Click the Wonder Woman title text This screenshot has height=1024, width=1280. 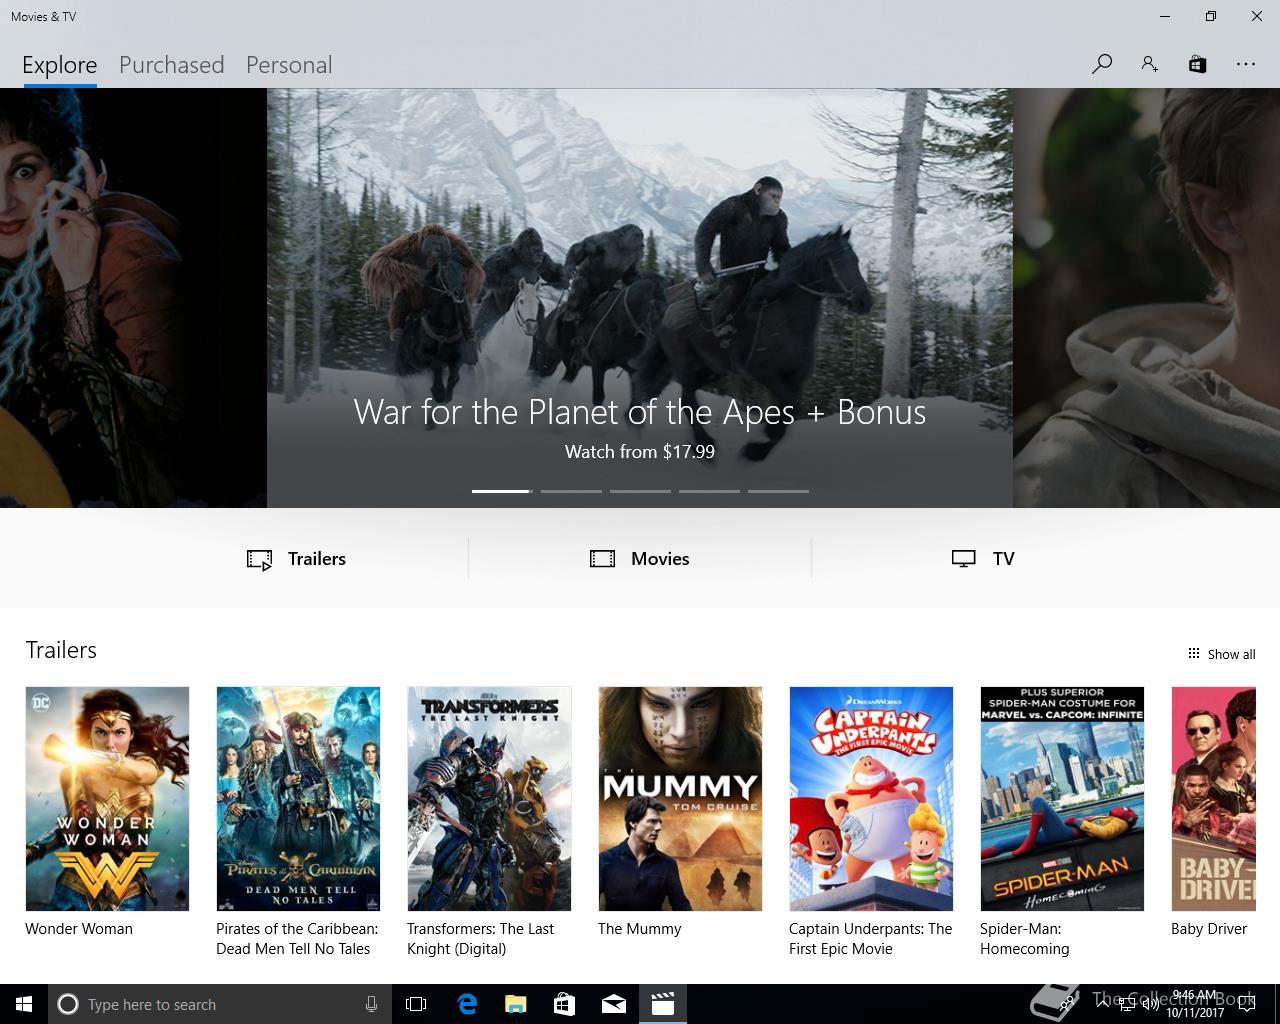(79, 929)
